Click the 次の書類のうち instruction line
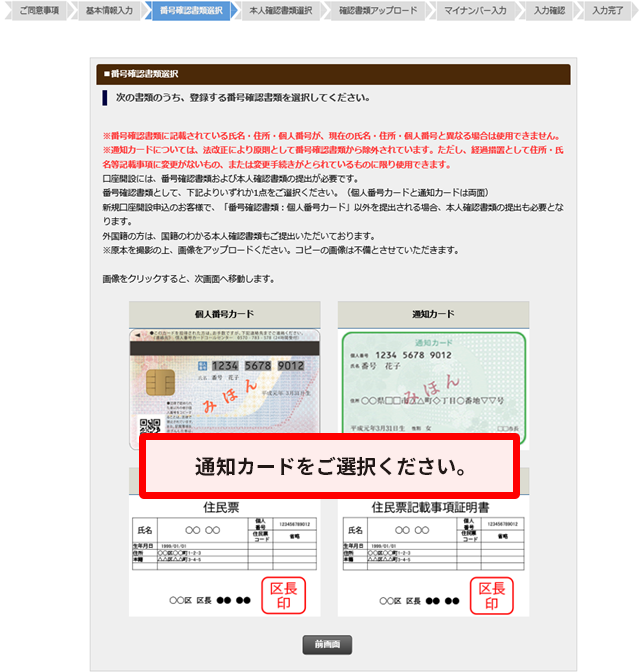640x672 pixels. 243,98
